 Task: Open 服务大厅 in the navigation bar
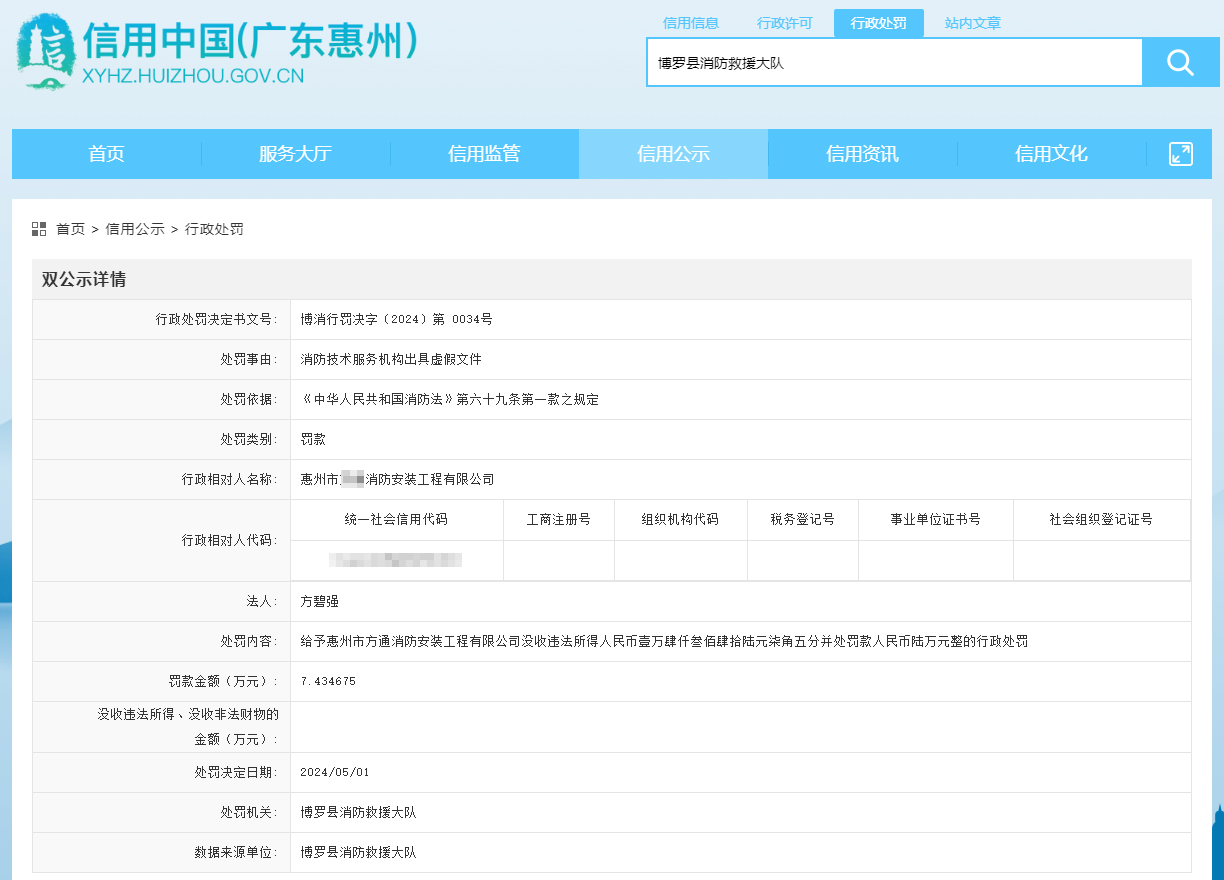tap(295, 154)
